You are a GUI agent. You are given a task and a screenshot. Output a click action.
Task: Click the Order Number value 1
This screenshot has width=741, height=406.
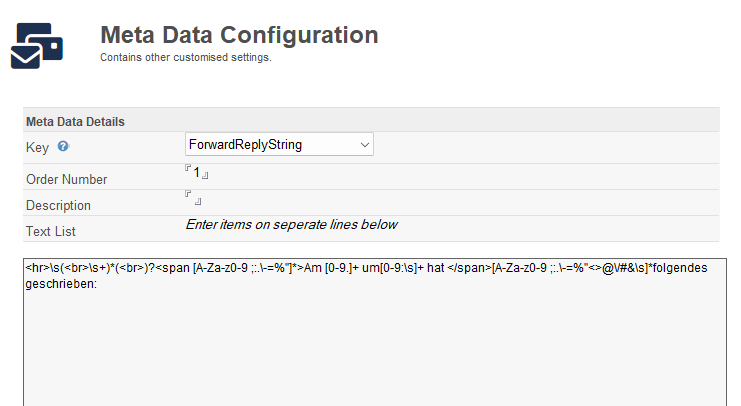coord(197,172)
